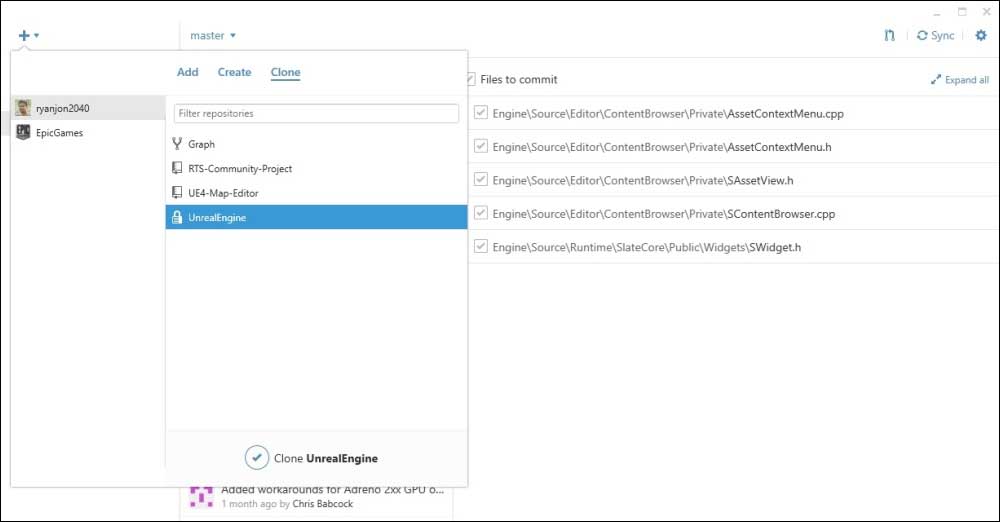
Task: Click the pink commit author avatar
Action: pos(202,497)
